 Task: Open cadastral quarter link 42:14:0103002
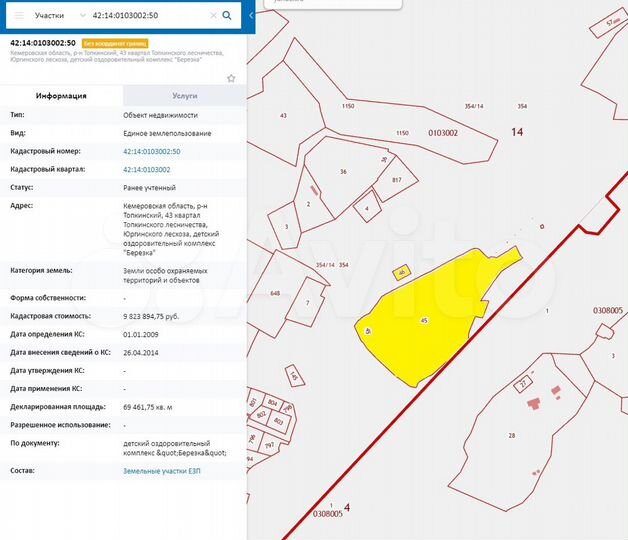[x=146, y=169]
